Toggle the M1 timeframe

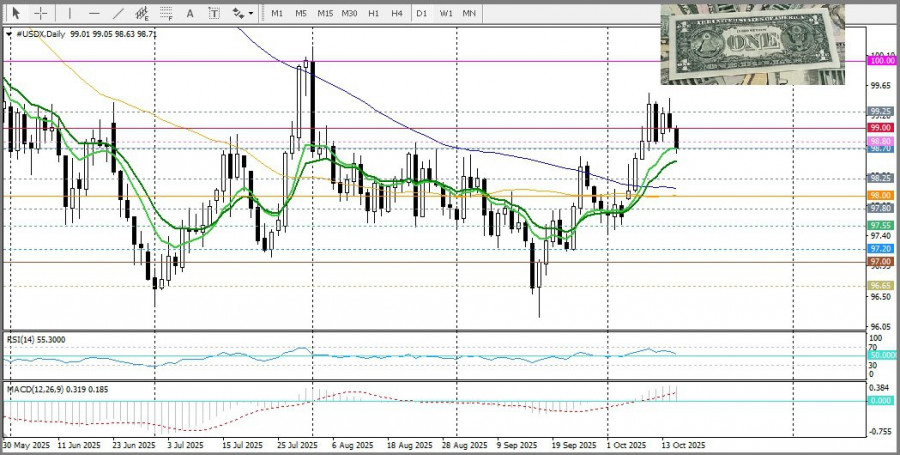(277, 13)
